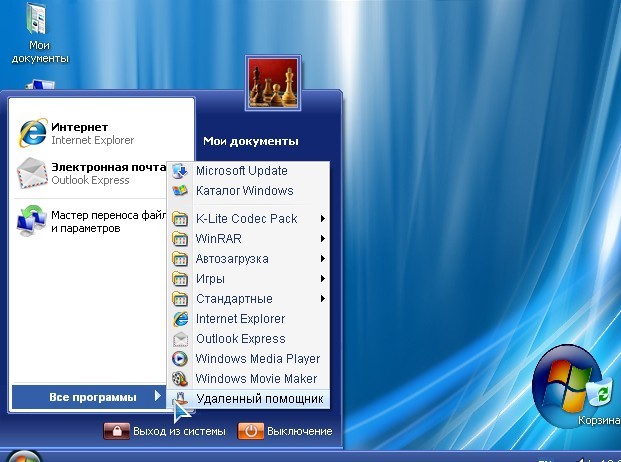Click Выключение text label
621x462 pixels.
[x=299, y=431]
